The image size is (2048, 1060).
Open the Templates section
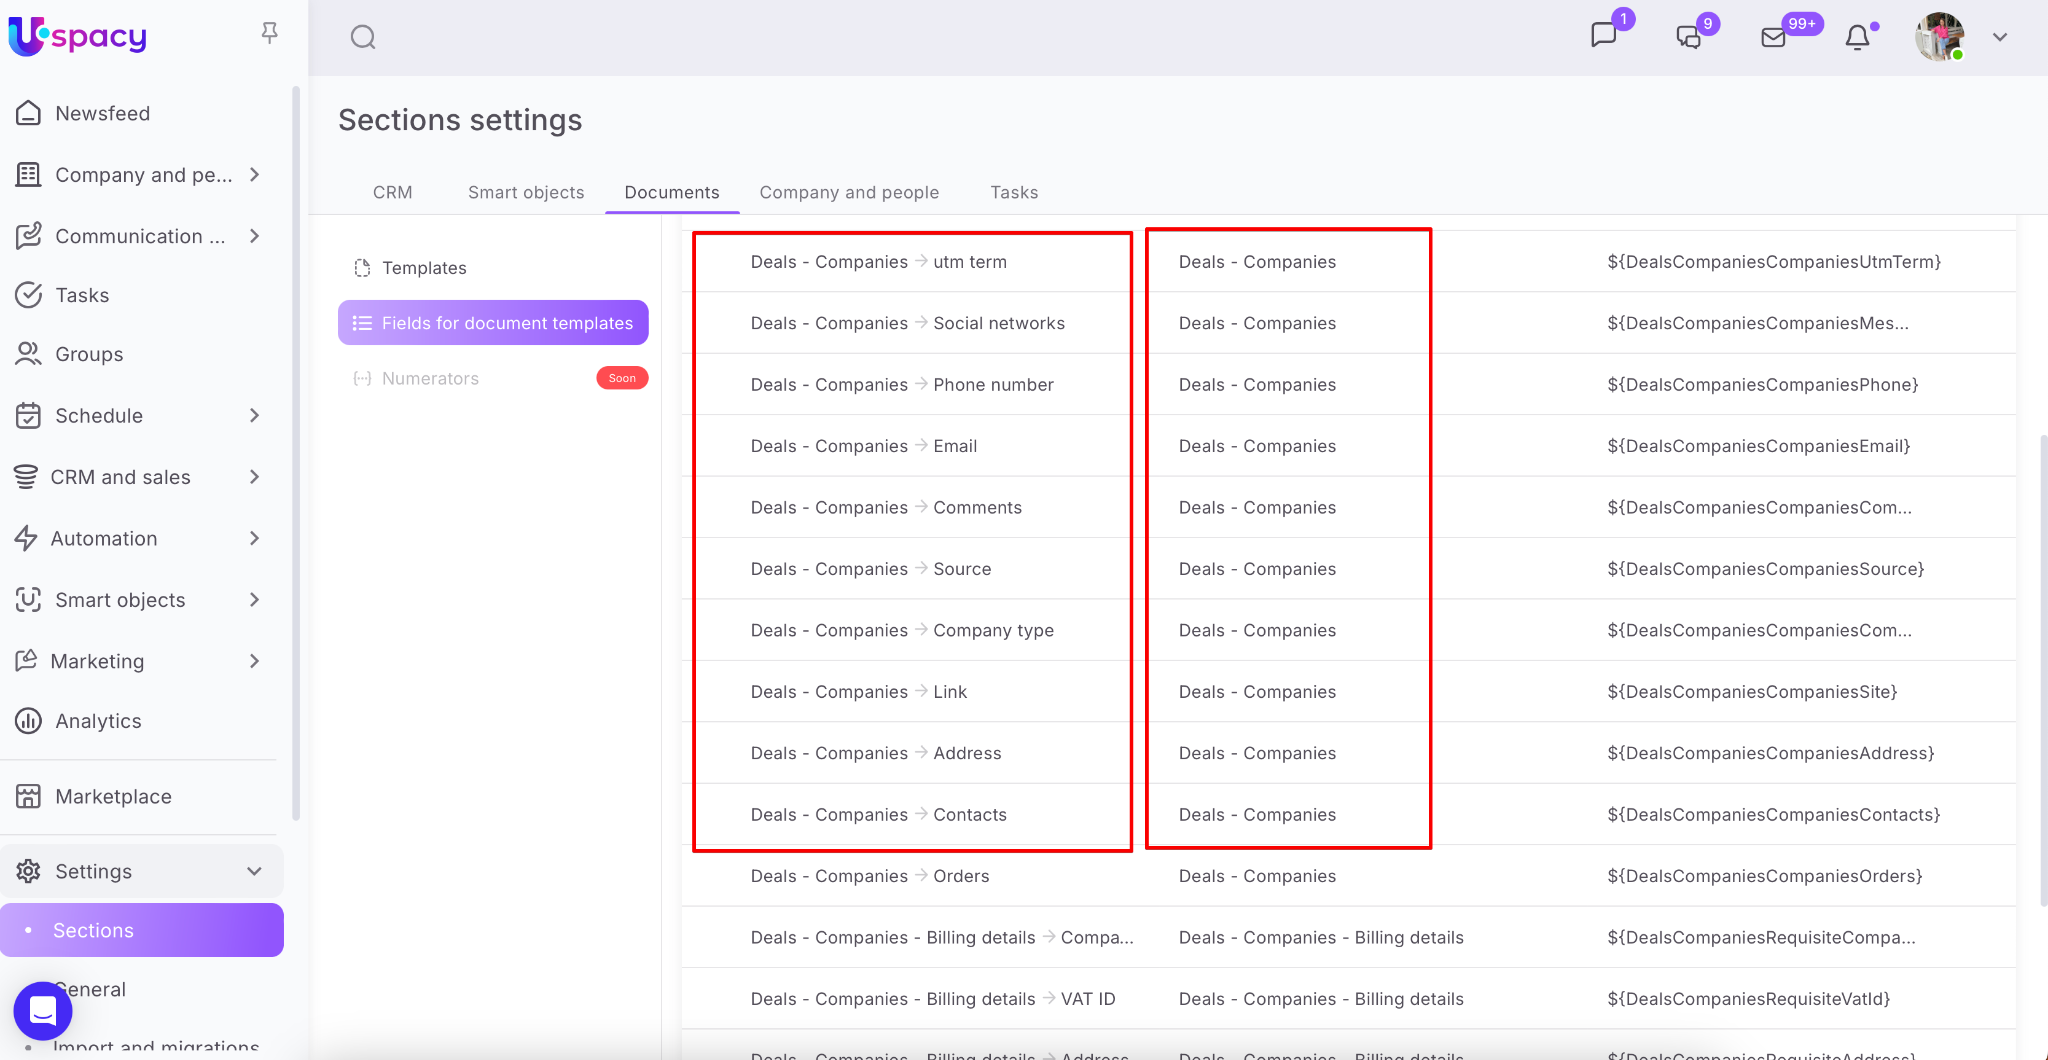click(424, 268)
